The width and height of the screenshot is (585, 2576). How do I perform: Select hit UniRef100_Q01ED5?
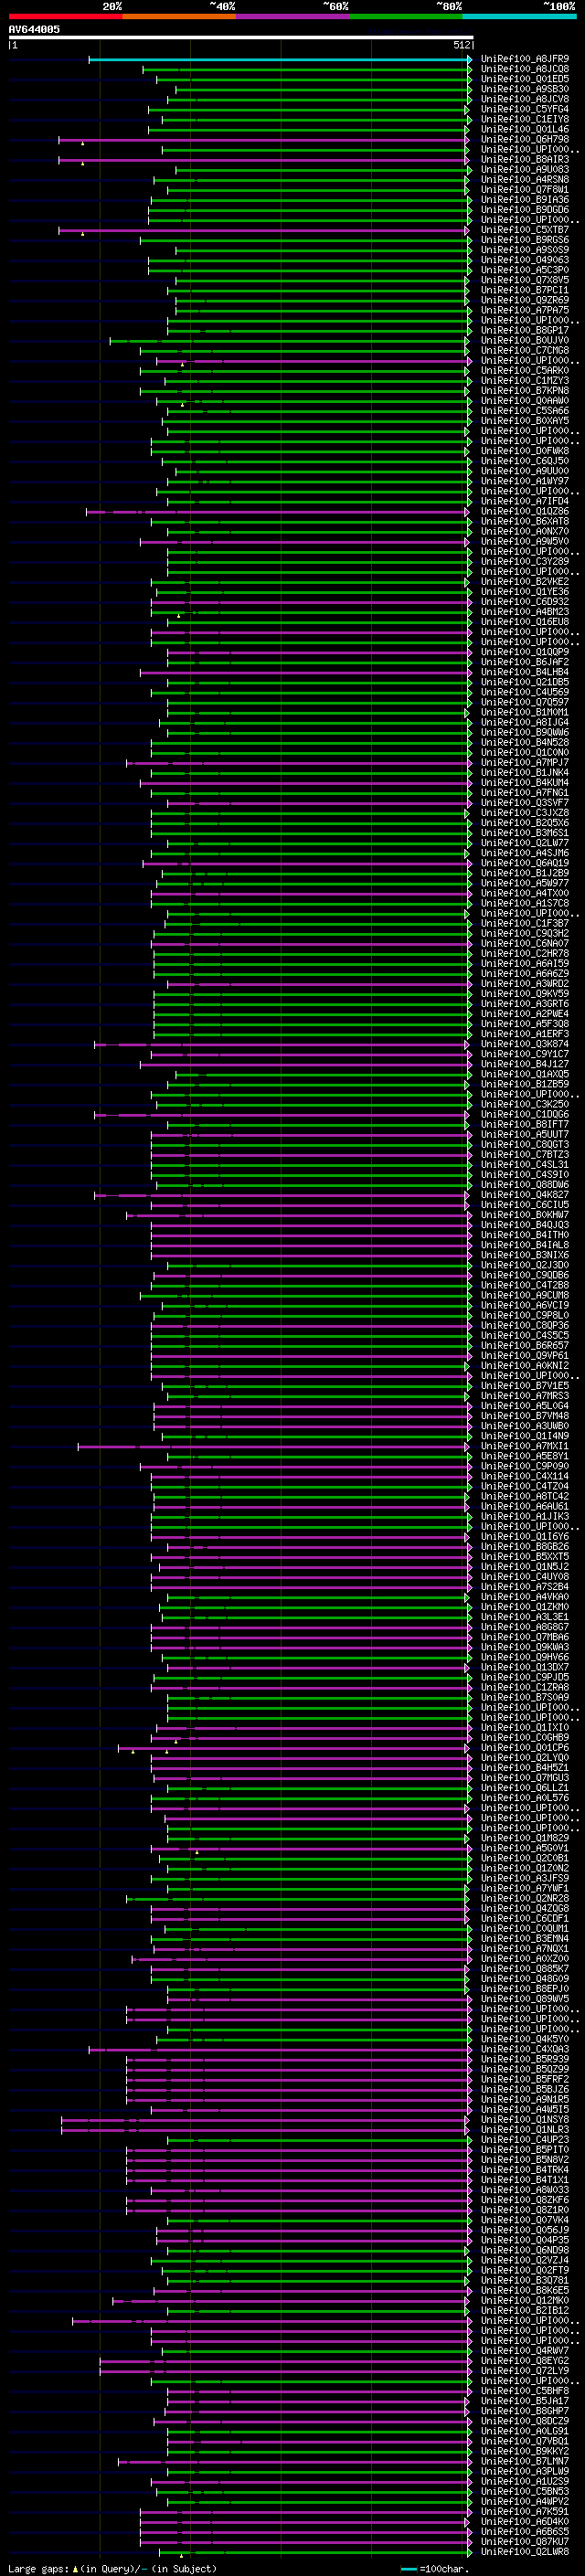tap(525, 79)
